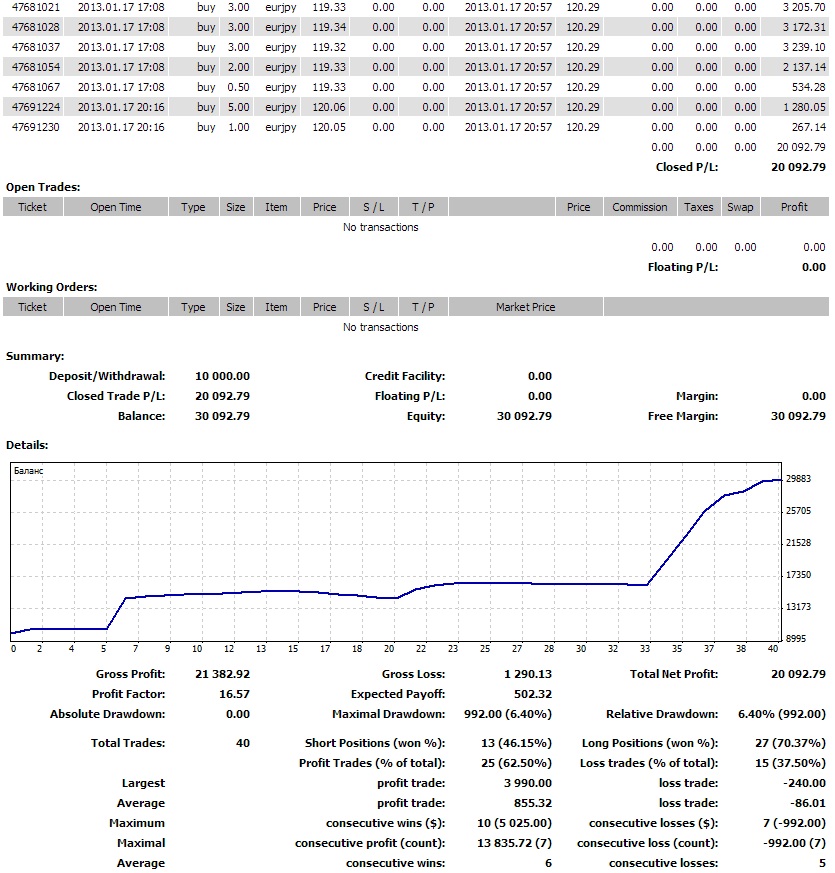This screenshot has height=873, width=835.
Task: Select the Working Orders section heading
Action: coord(51,287)
